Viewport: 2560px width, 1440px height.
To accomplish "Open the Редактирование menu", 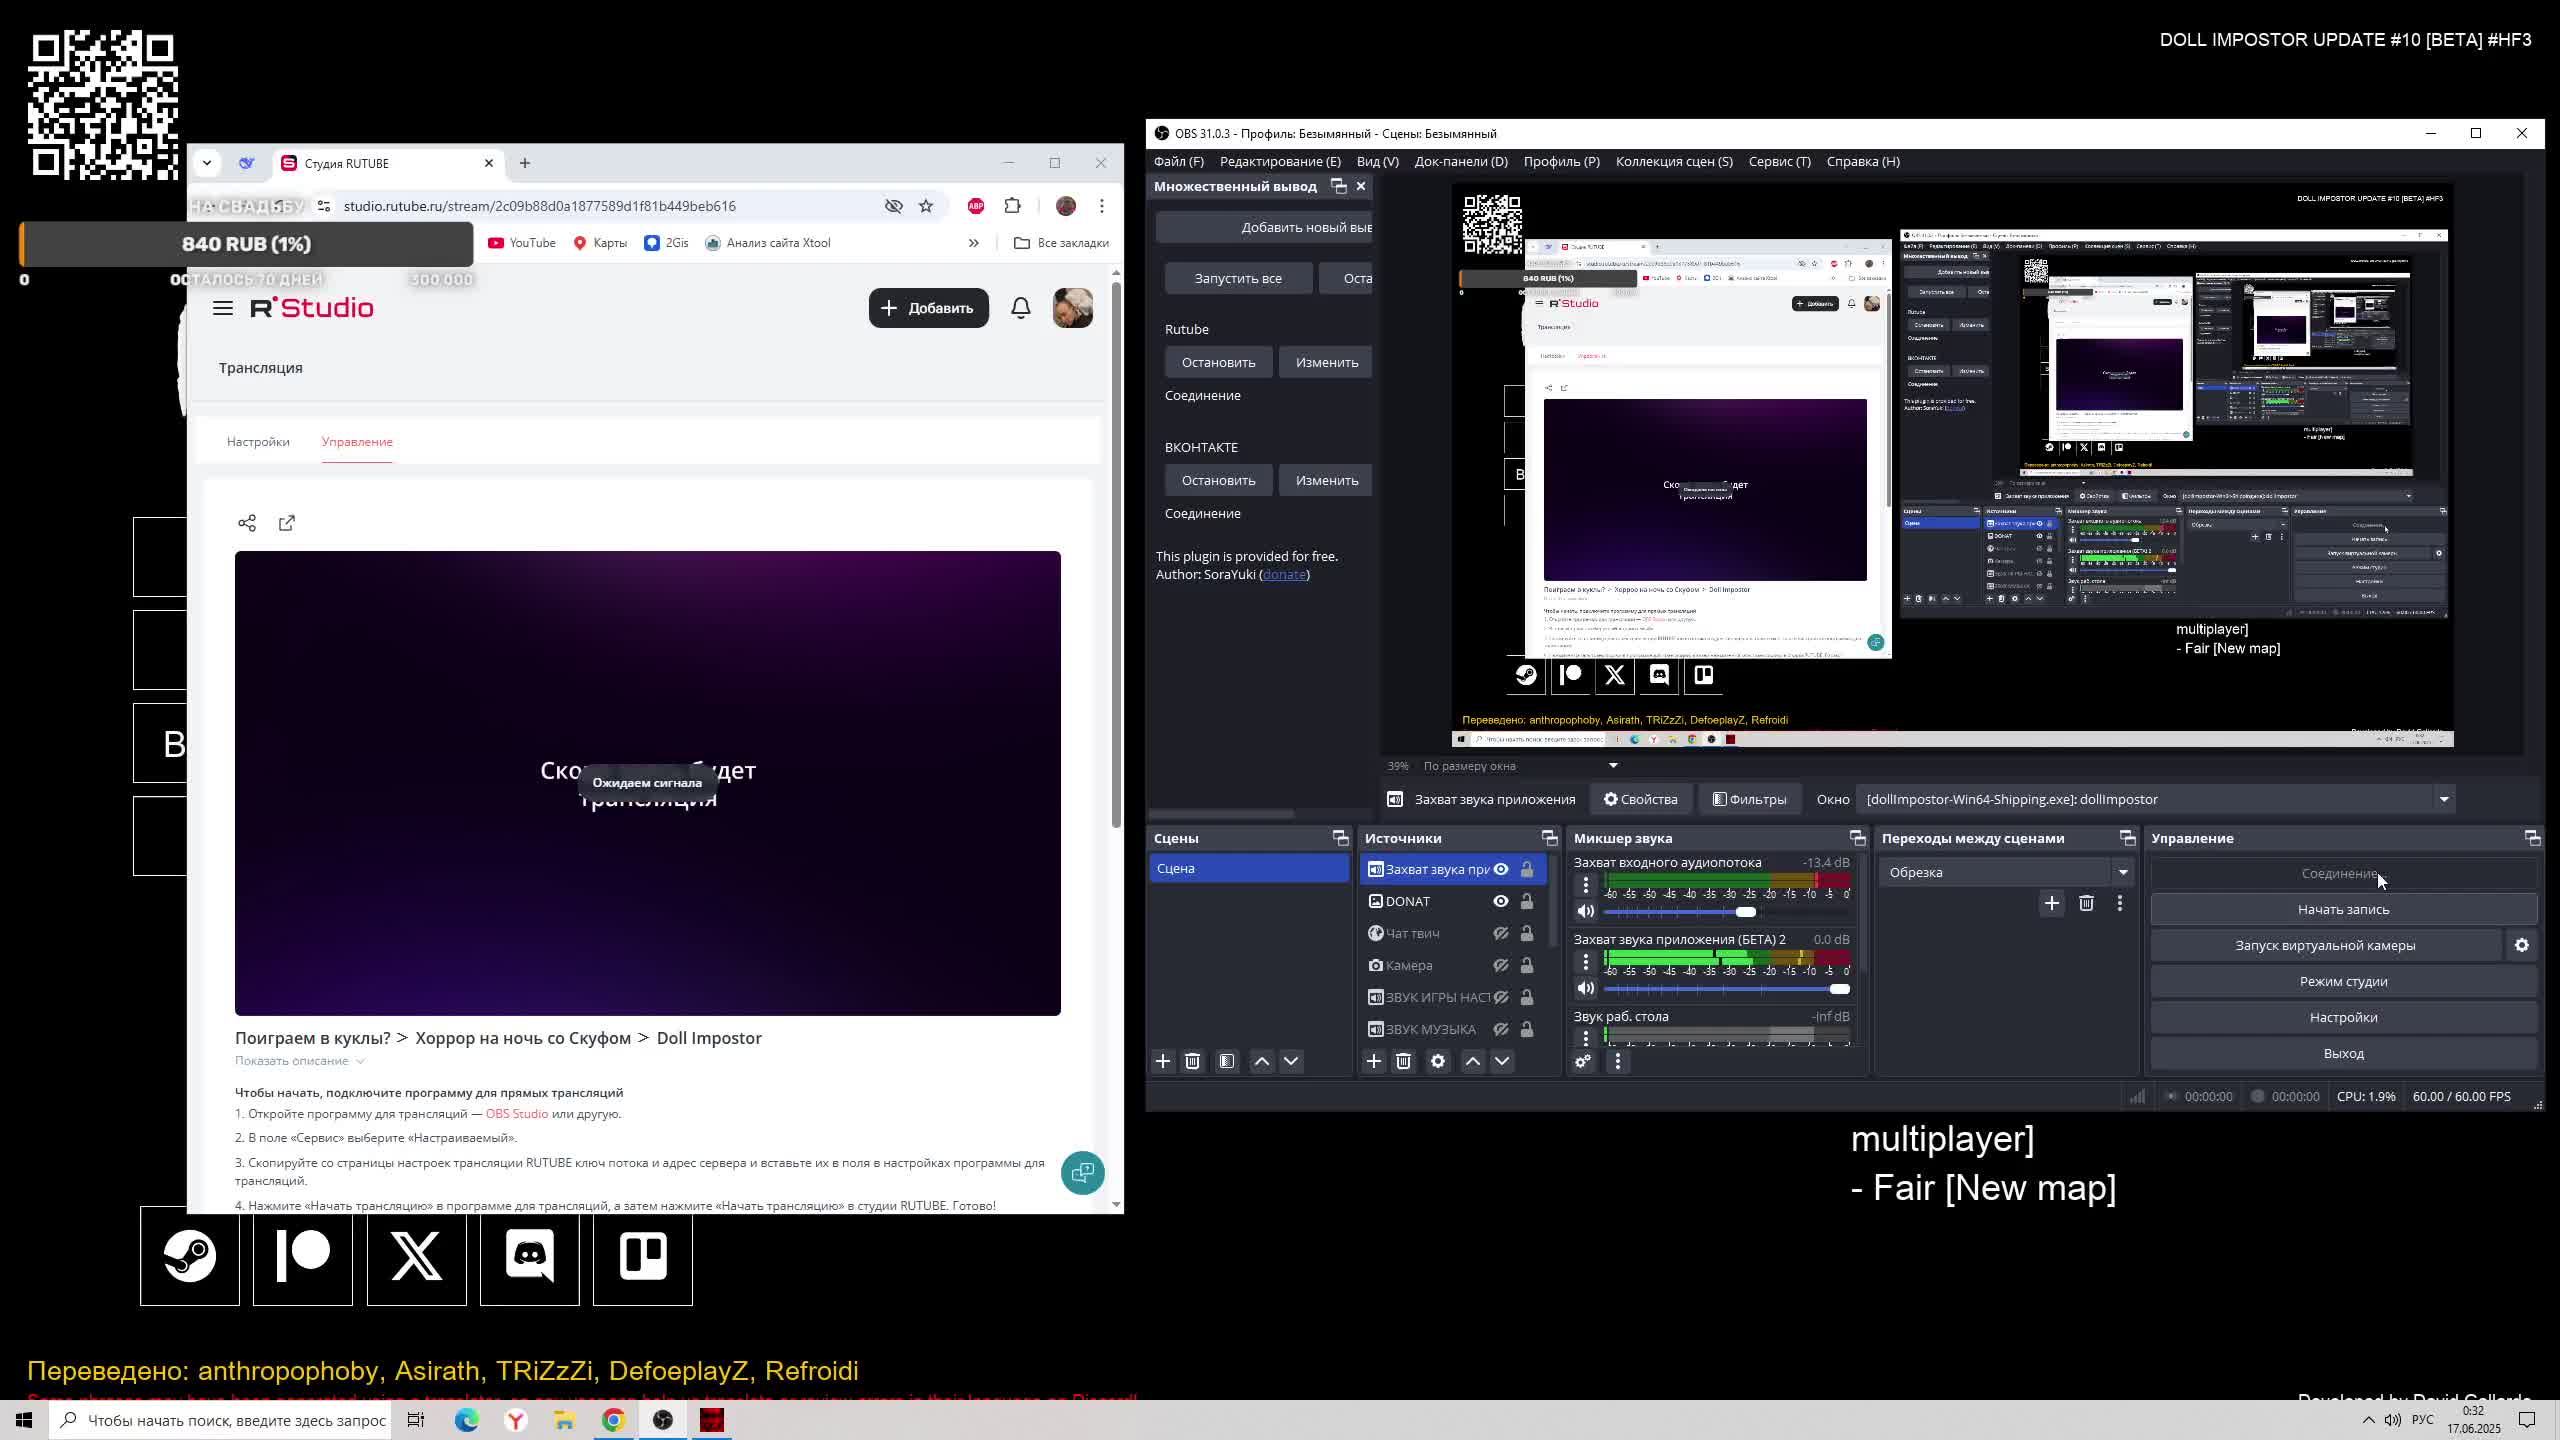I will (1280, 161).
